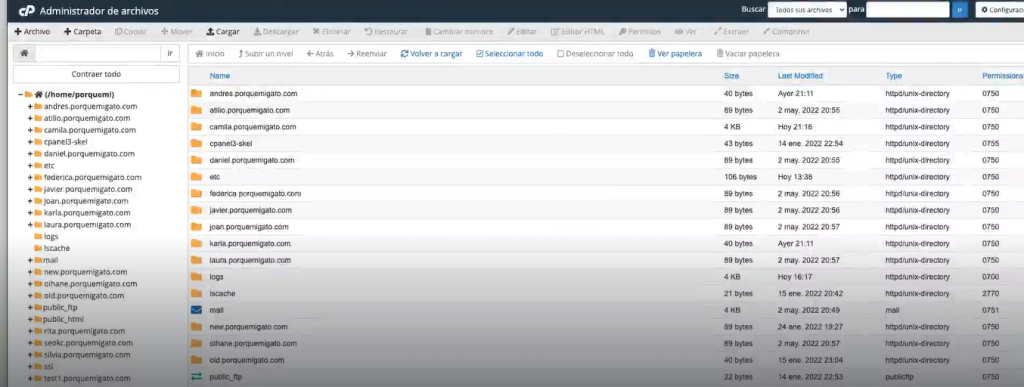Click the 2770 permissions cell
Screen dimensions: 1024x387
tap(991, 294)
